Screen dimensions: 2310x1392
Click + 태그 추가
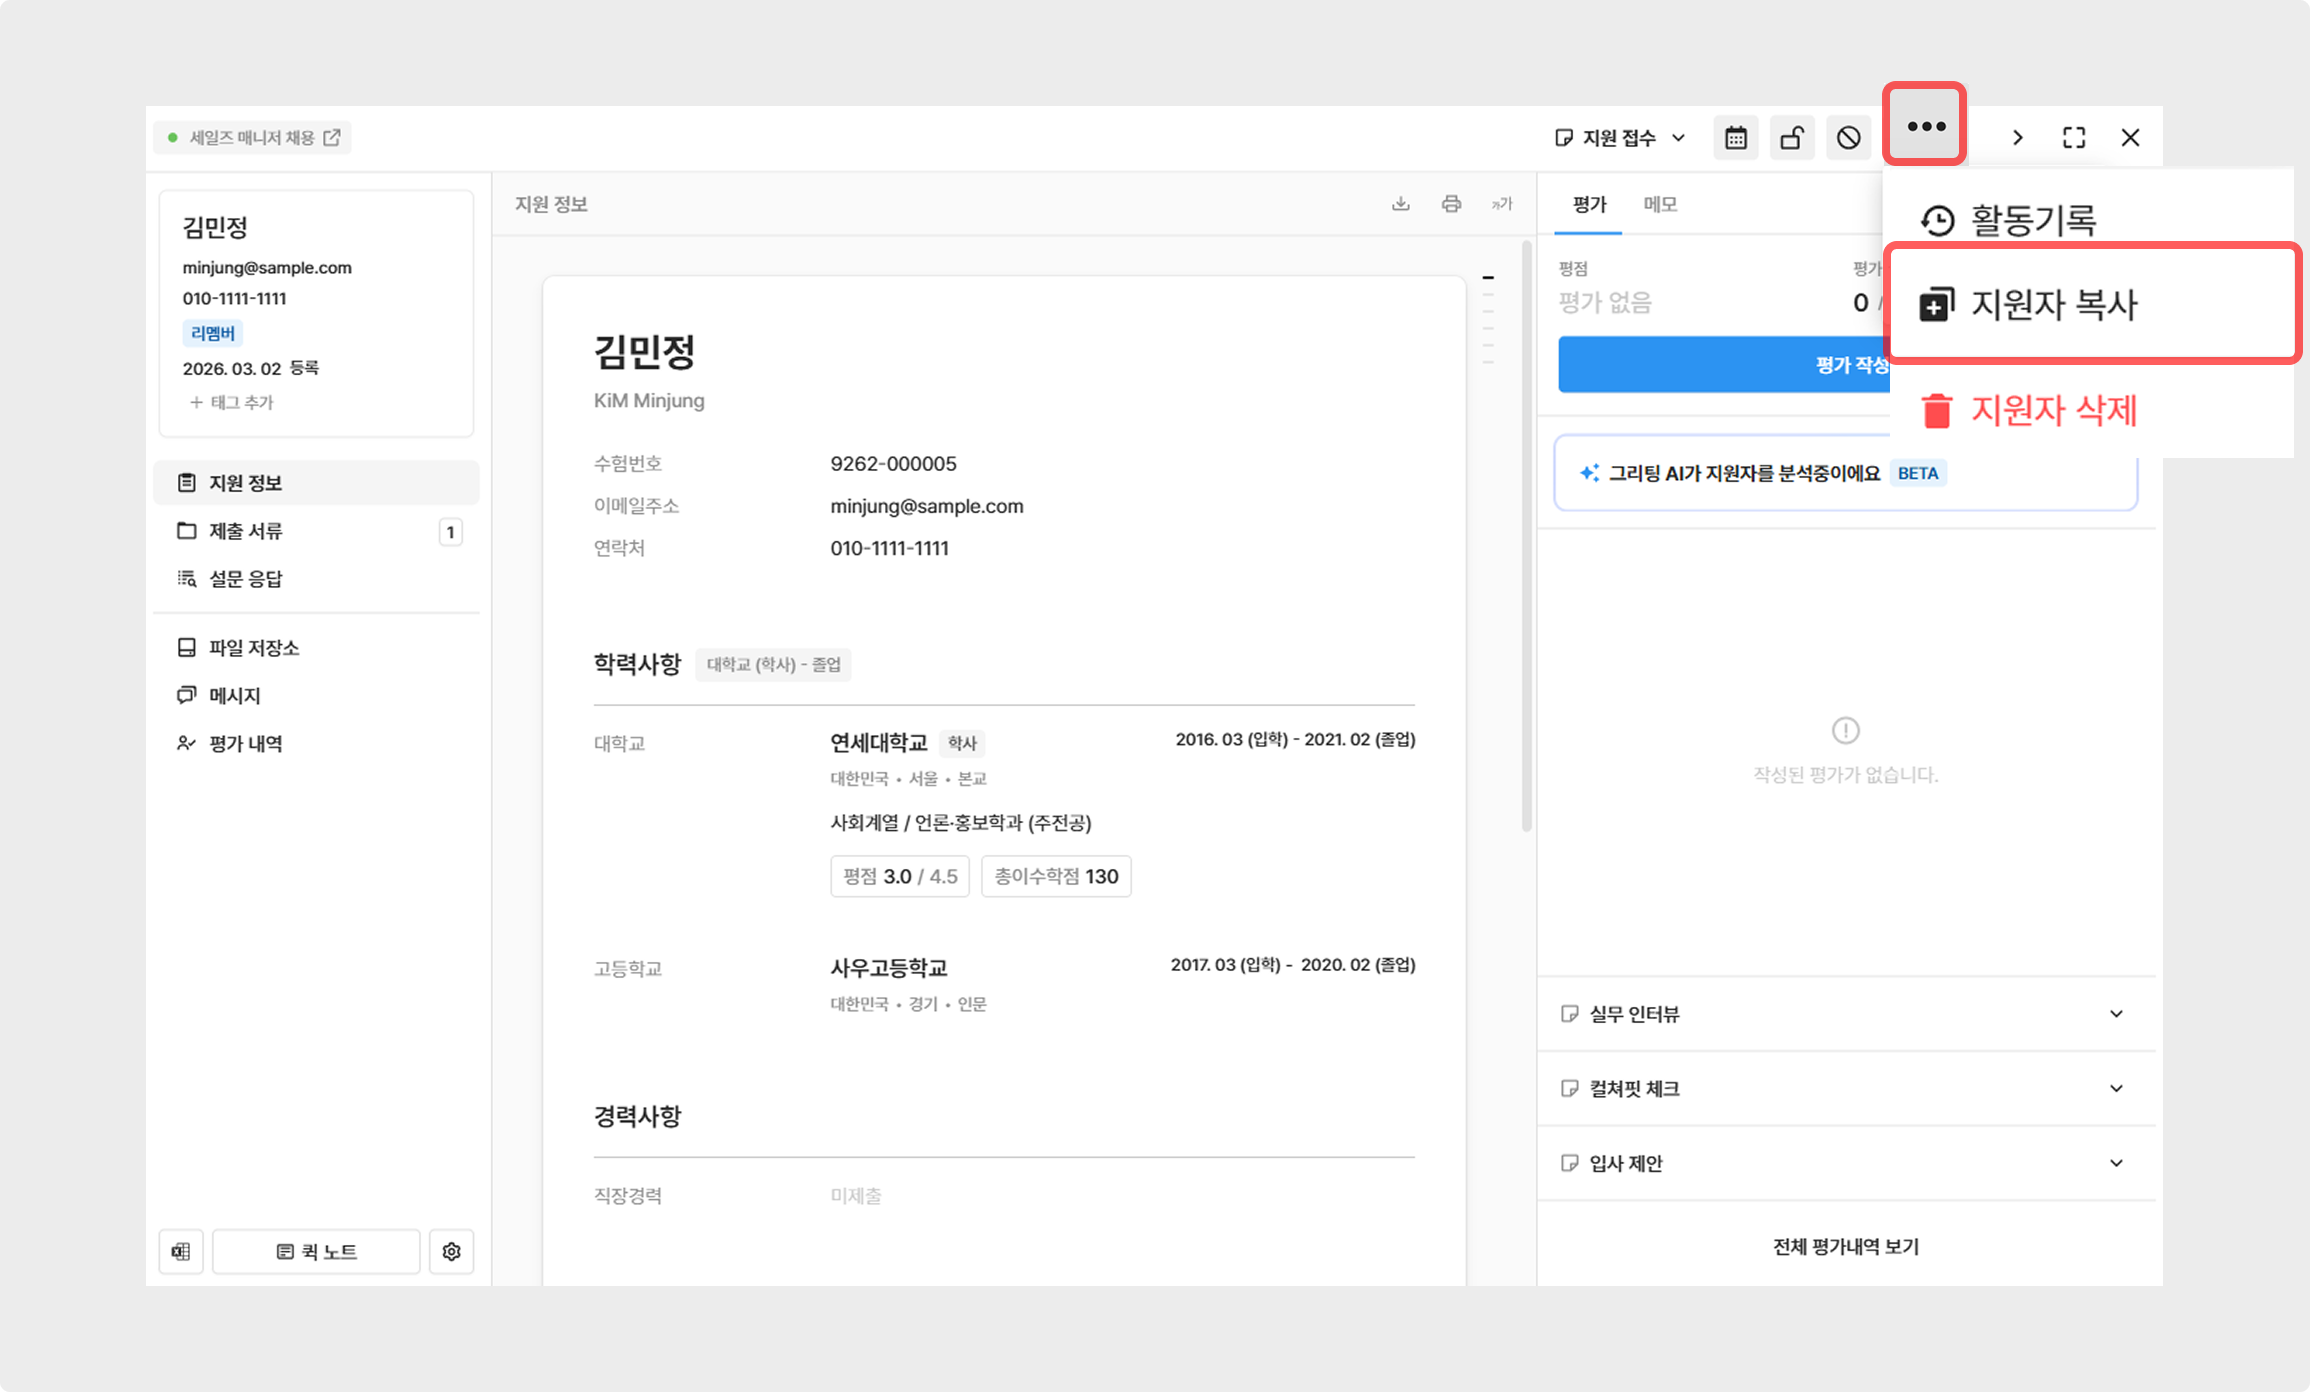pyautogui.click(x=231, y=402)
